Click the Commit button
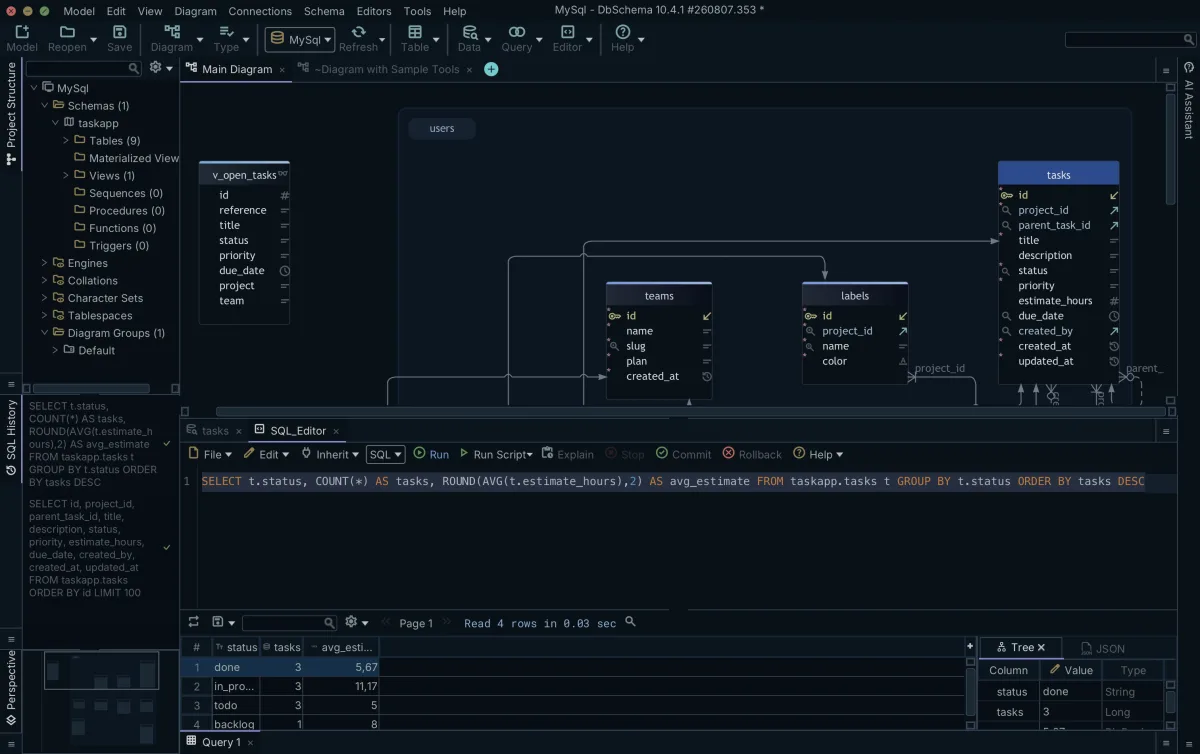Viewport: 1200px width, 754px height. tap(683, 454)
